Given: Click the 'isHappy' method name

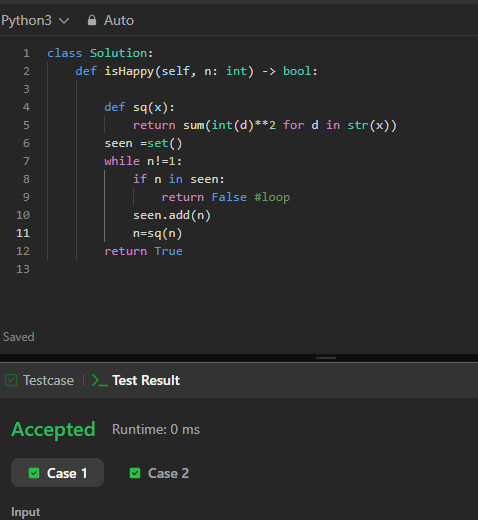Looking at the screenshot, I should coord(129,71).
